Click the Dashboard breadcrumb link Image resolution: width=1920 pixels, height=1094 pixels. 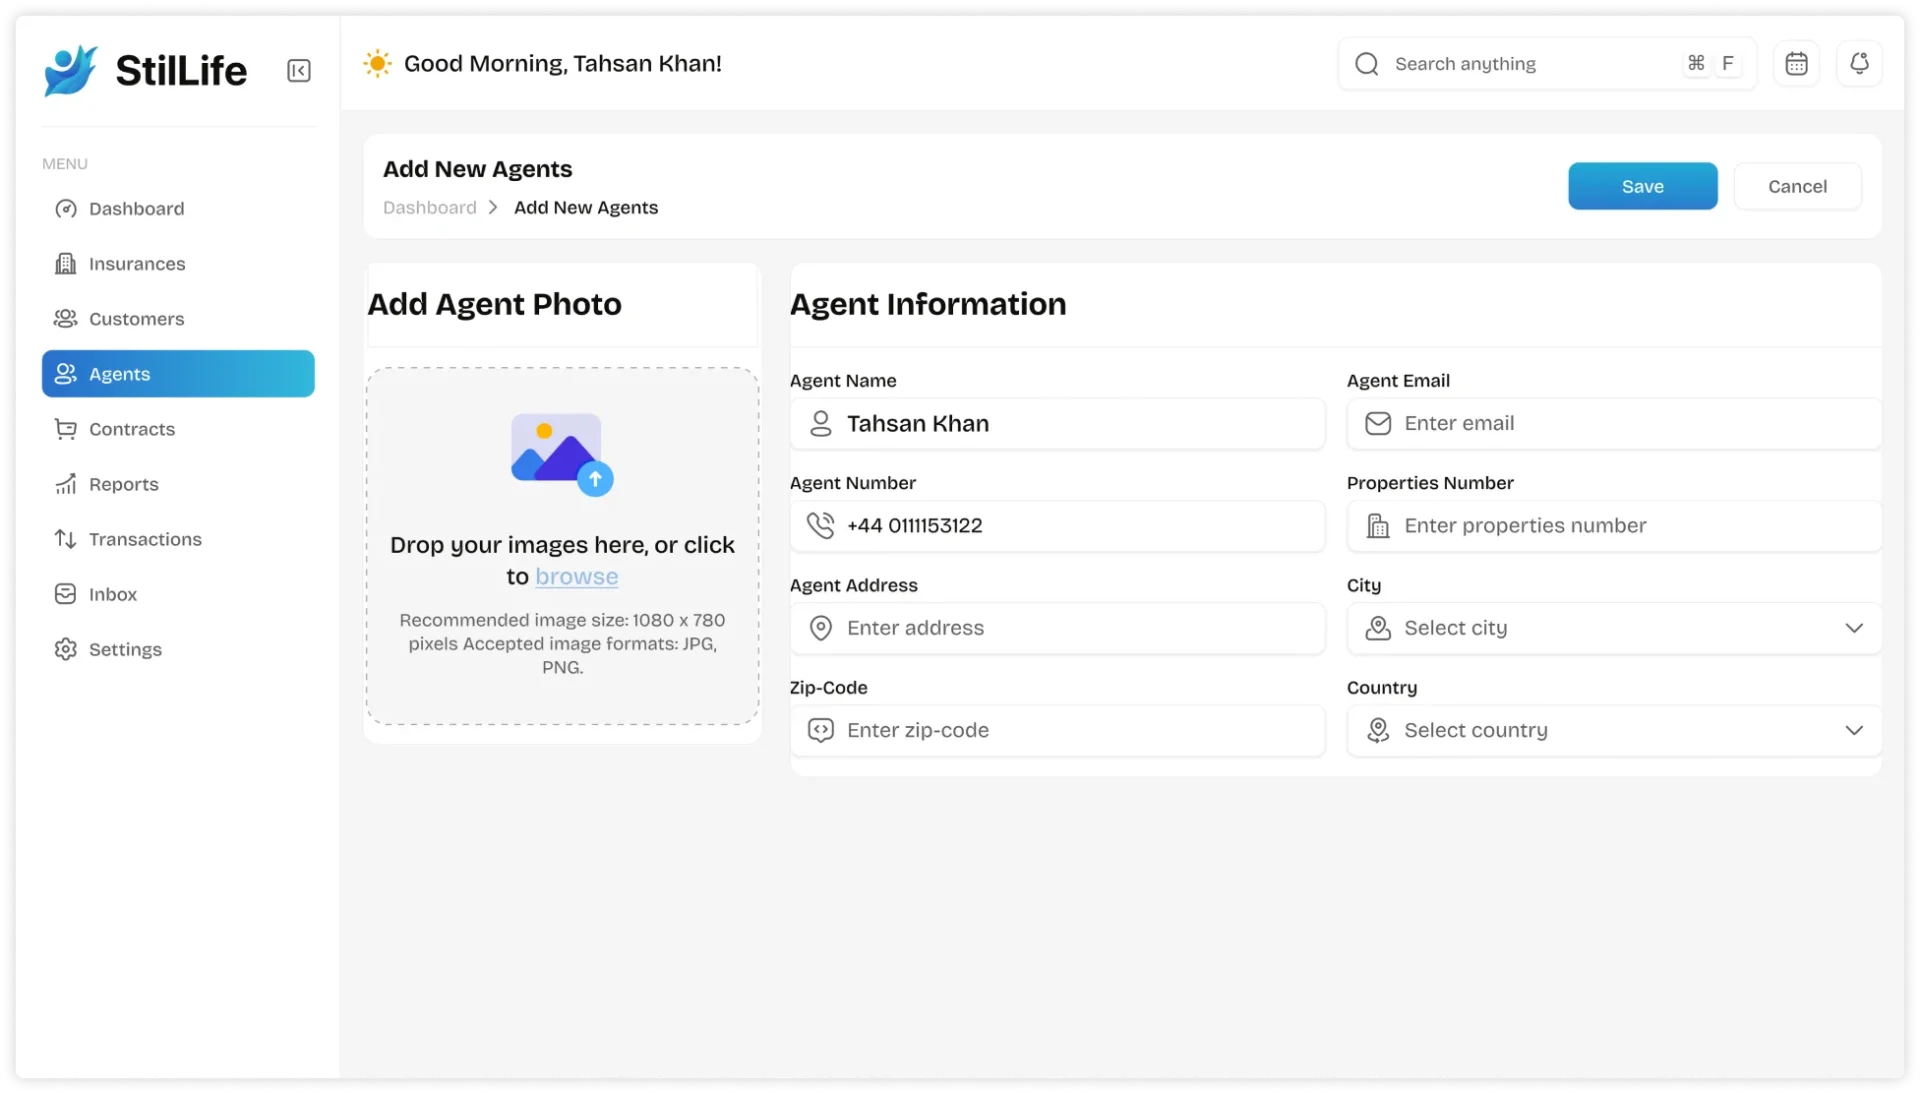pyautogui.click(x=430, y=208)
